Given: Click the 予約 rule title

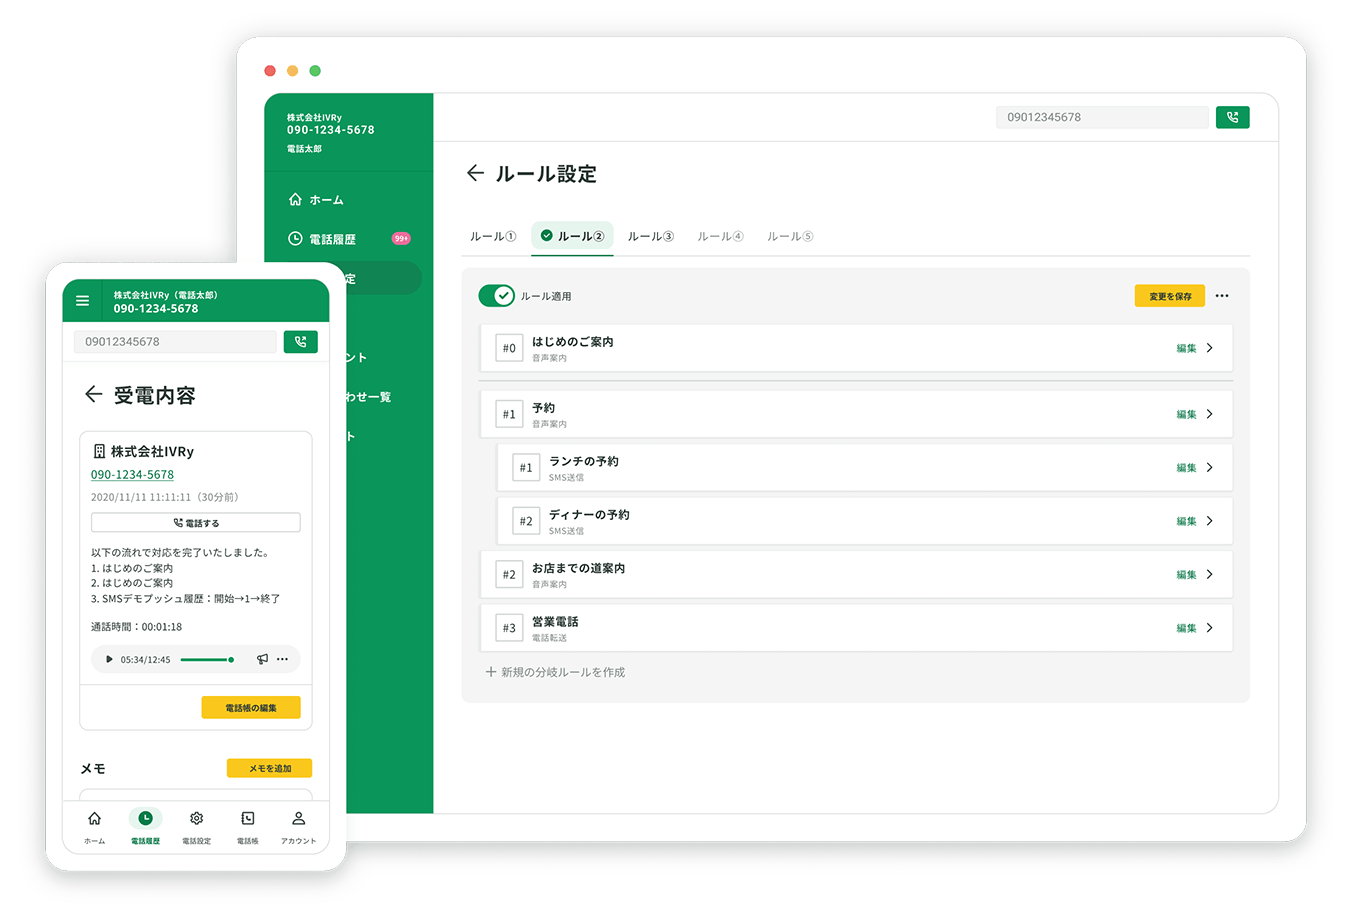Looking at the screenshot, I should click(x=543, y=408).
